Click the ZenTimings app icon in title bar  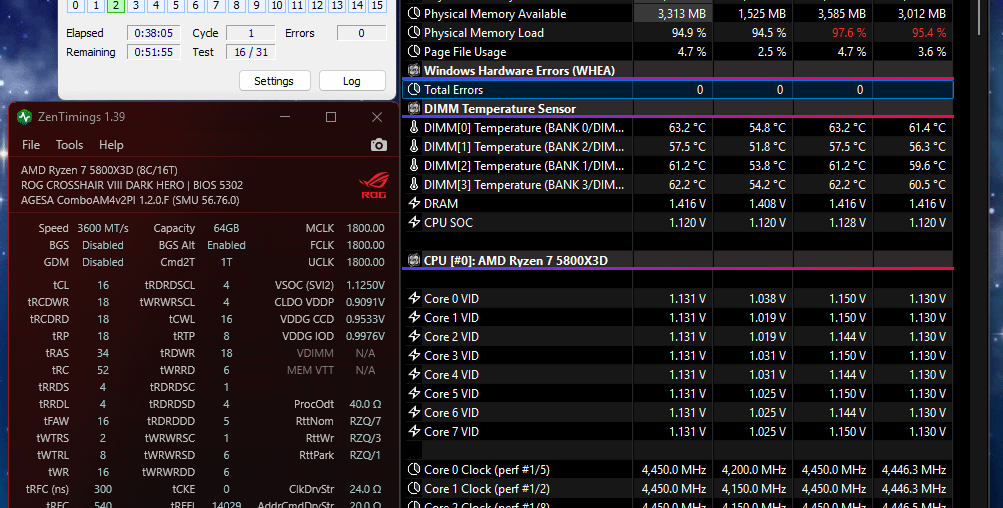point(24,116)
